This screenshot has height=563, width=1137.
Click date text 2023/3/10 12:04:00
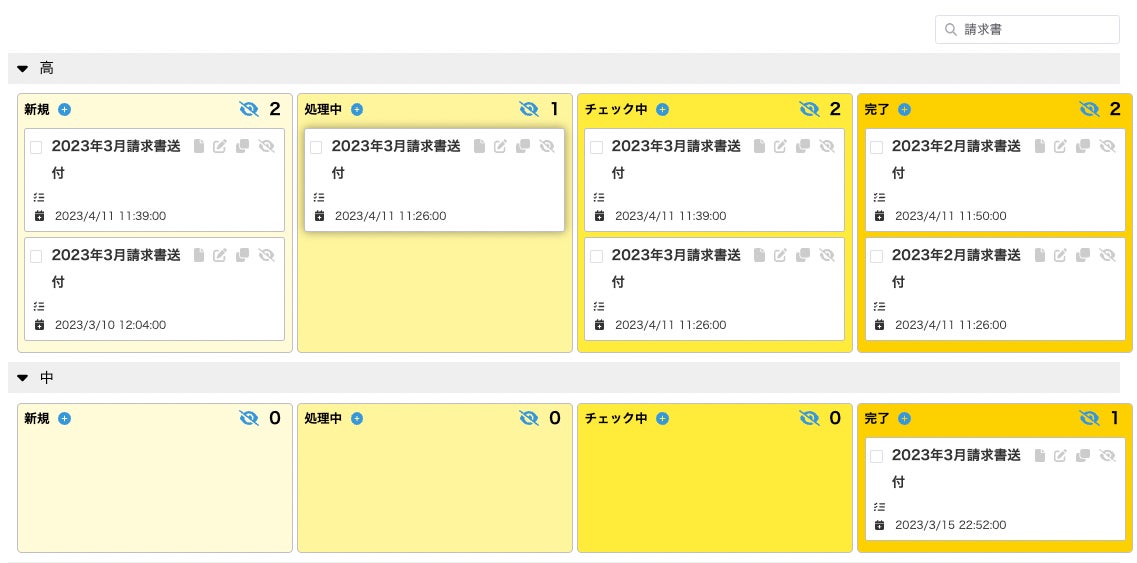coord(110,325)
